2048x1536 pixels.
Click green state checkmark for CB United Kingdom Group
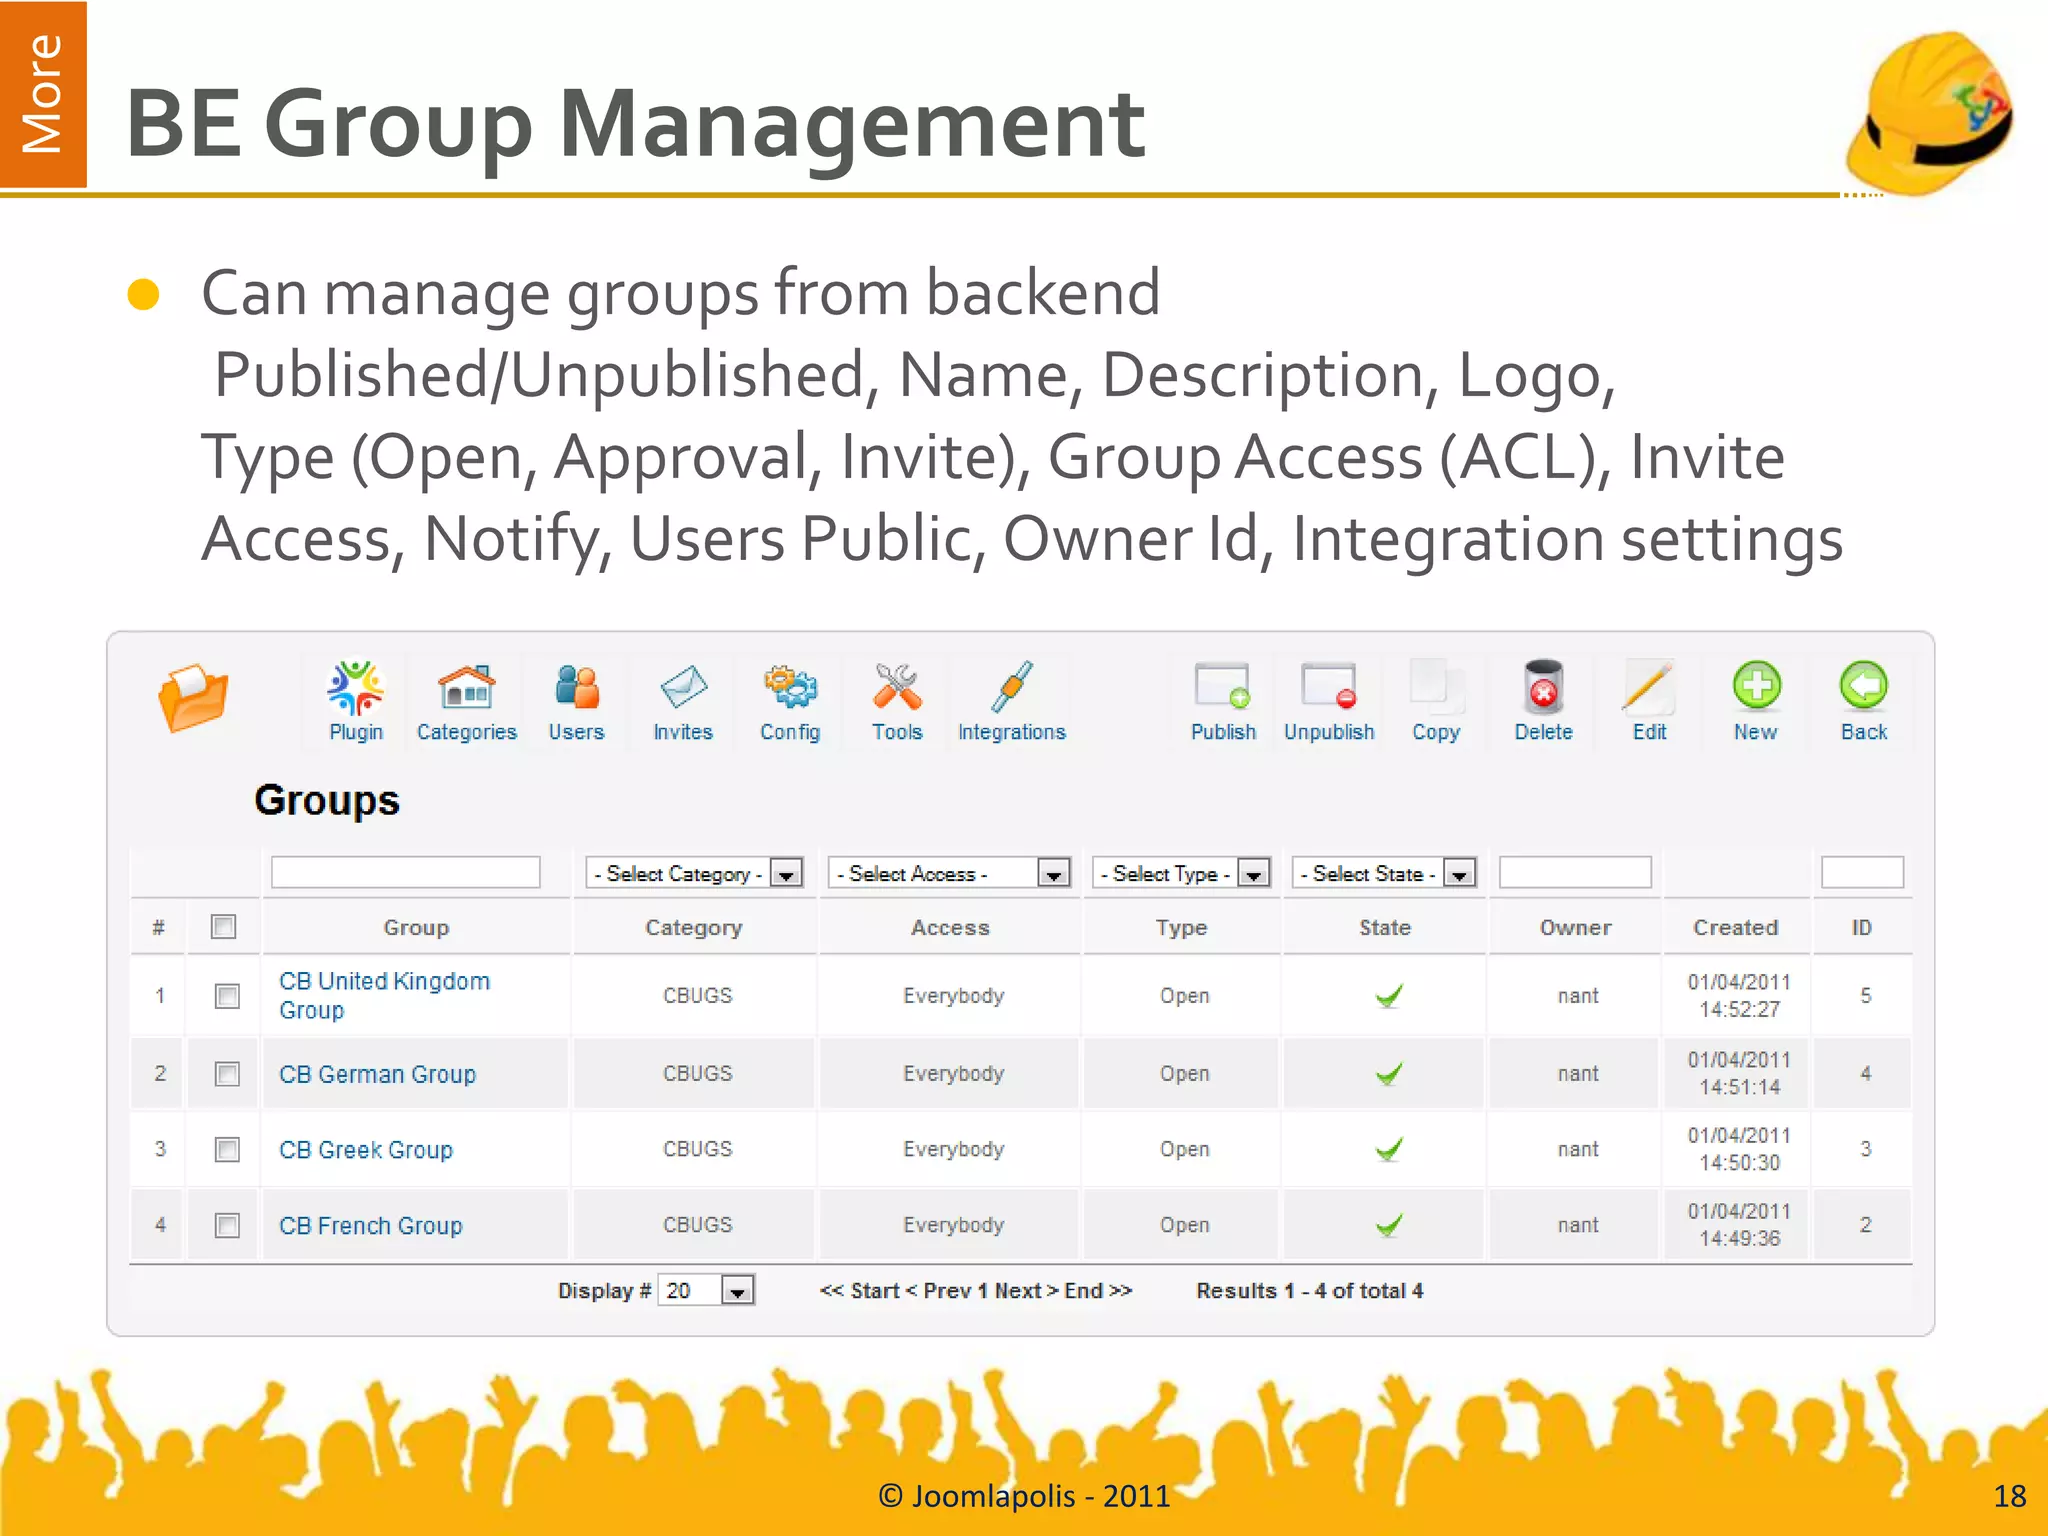(1389, 996)
